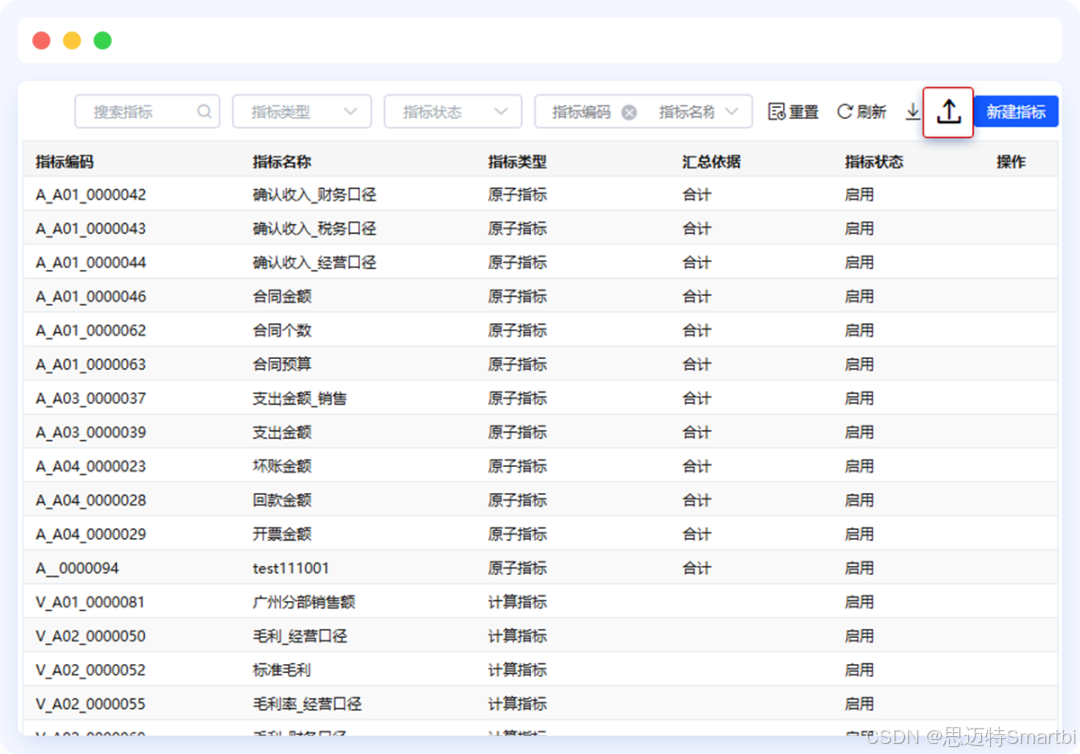
Task: Select the A_A04_0000028 code cell
Action: (91, 501)
